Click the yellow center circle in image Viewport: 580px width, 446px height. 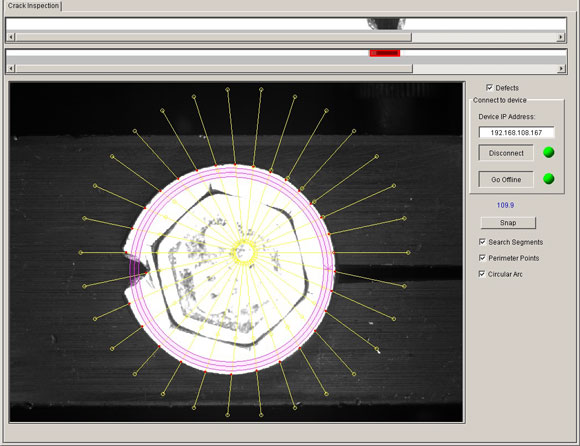(244, 252)
